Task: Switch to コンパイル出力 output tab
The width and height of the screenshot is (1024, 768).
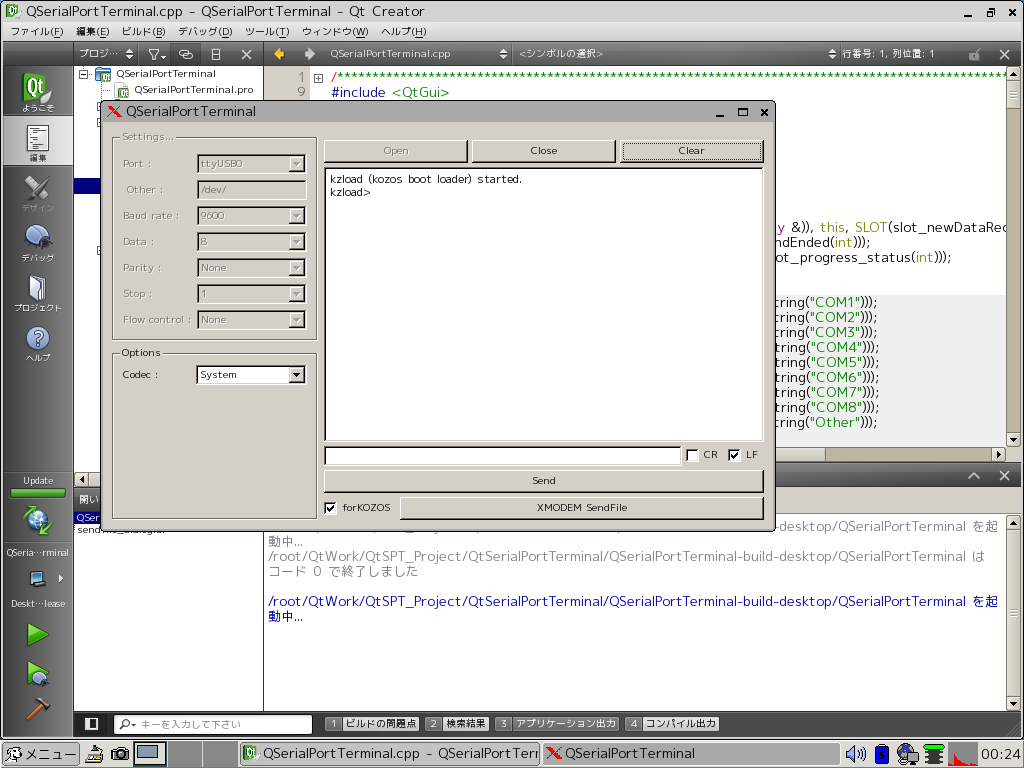Action: [x=672, y=724]
